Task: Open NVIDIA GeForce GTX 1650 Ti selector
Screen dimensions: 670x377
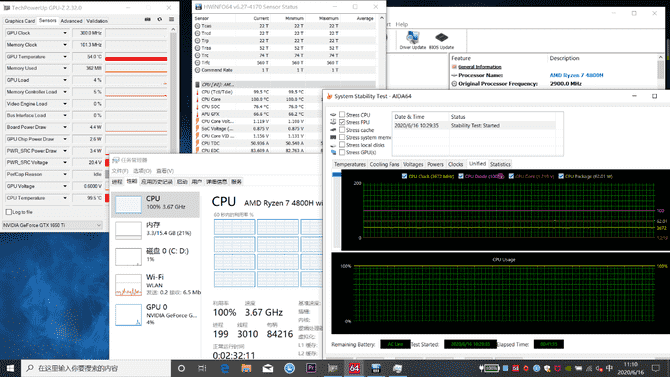Action: pos(52,225)
